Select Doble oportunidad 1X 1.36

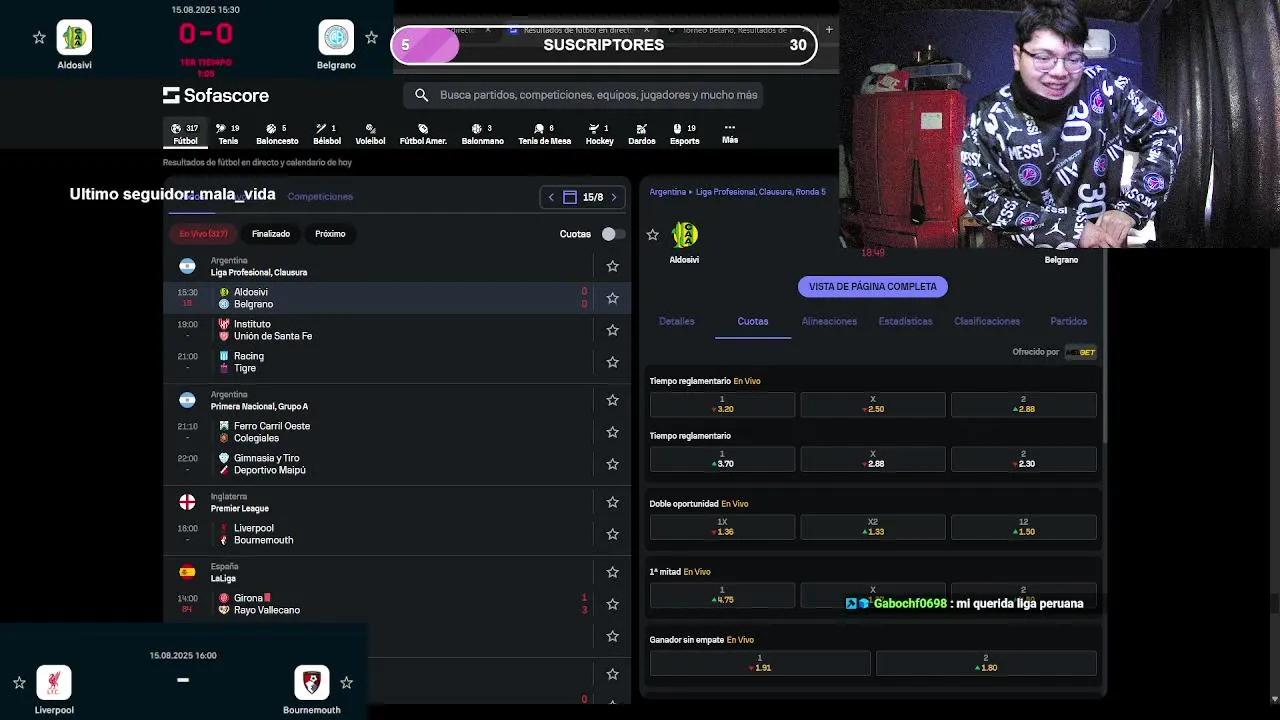(722, 527)
